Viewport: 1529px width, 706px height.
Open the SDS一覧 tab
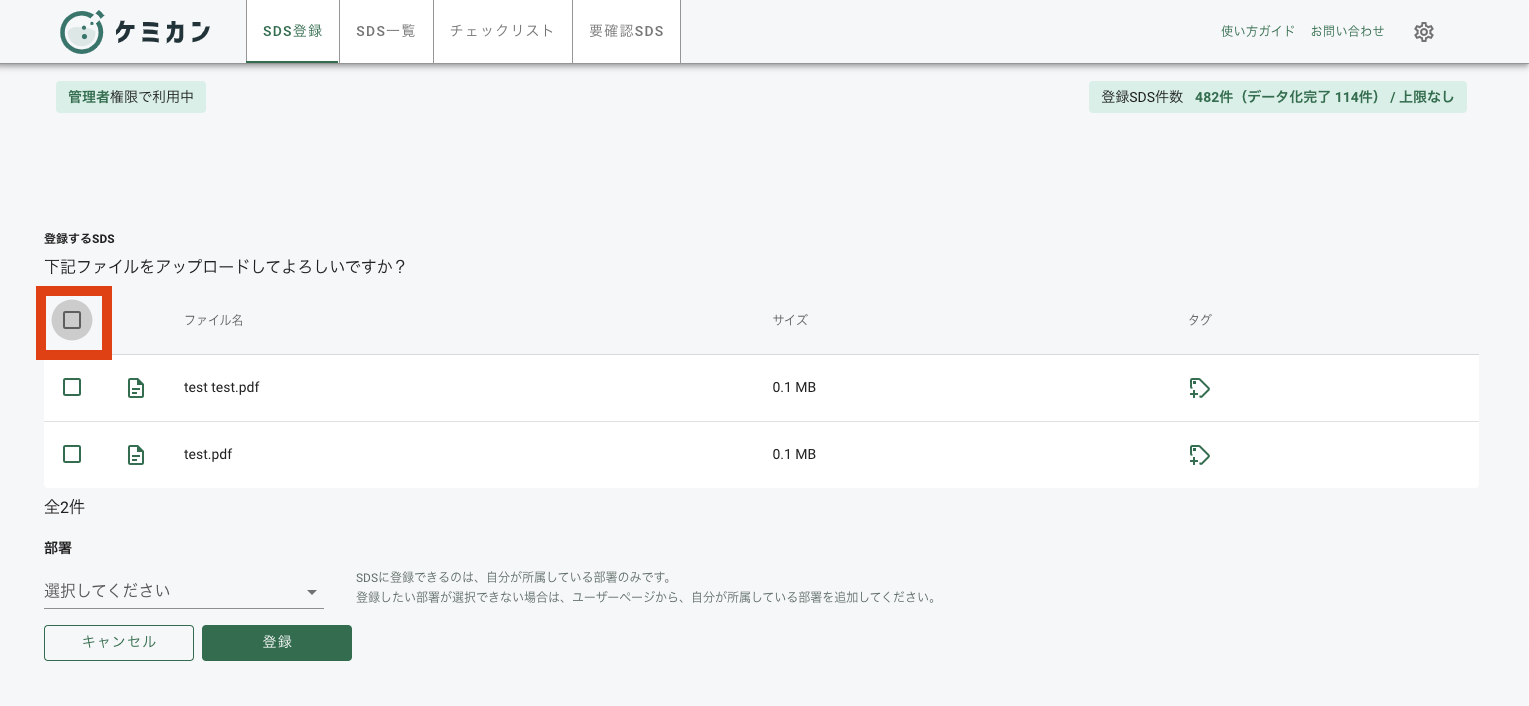coord(386,31)
